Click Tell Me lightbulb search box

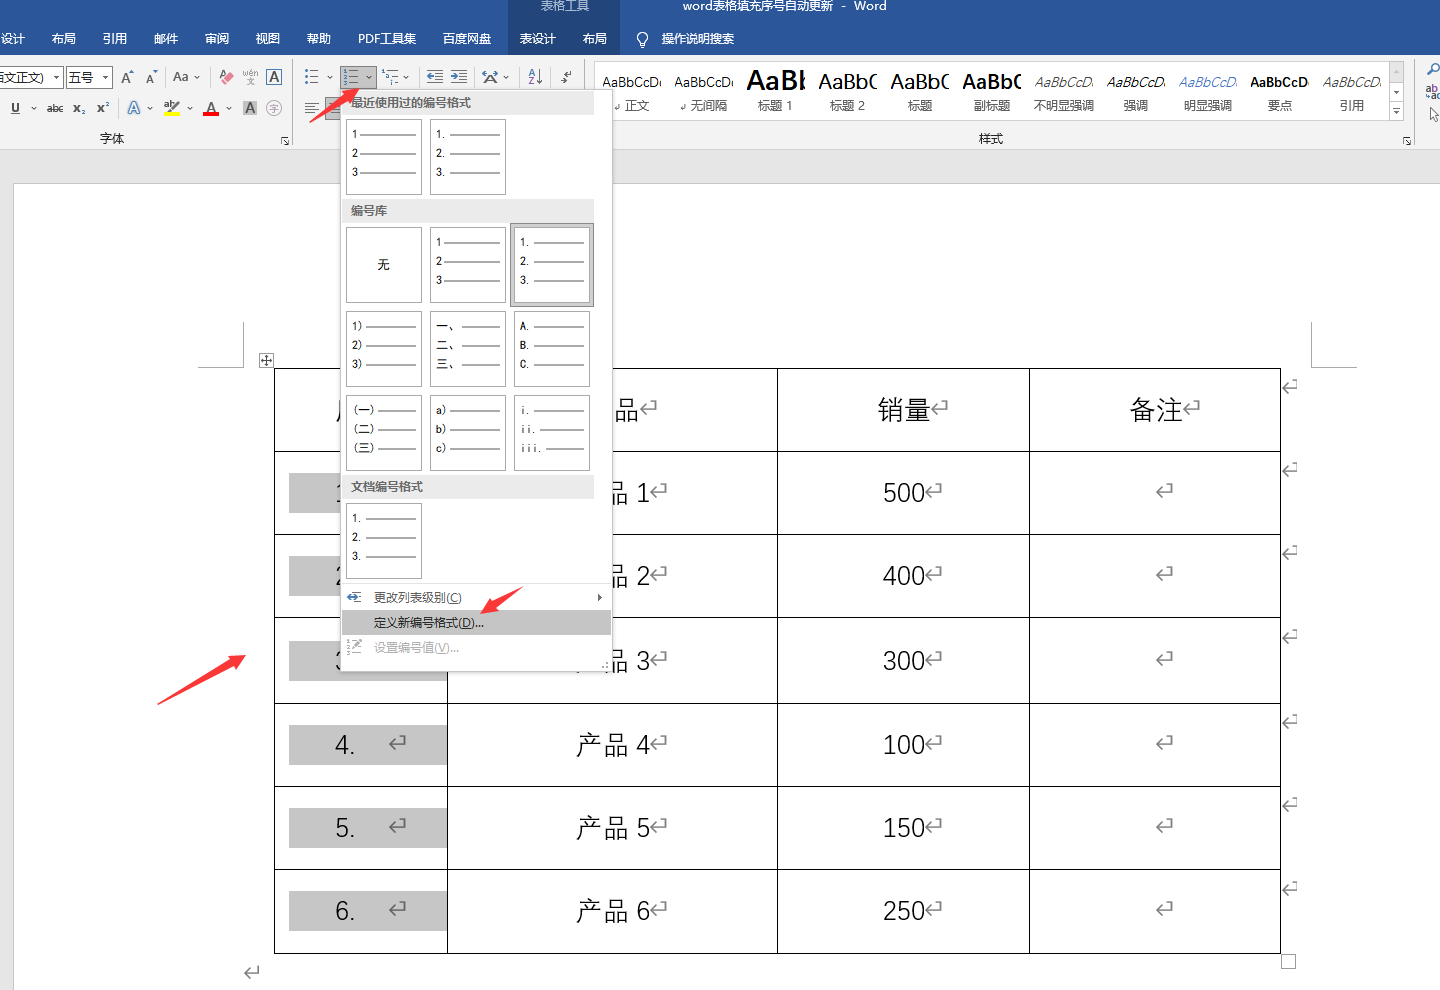click(x=686, y=39)
